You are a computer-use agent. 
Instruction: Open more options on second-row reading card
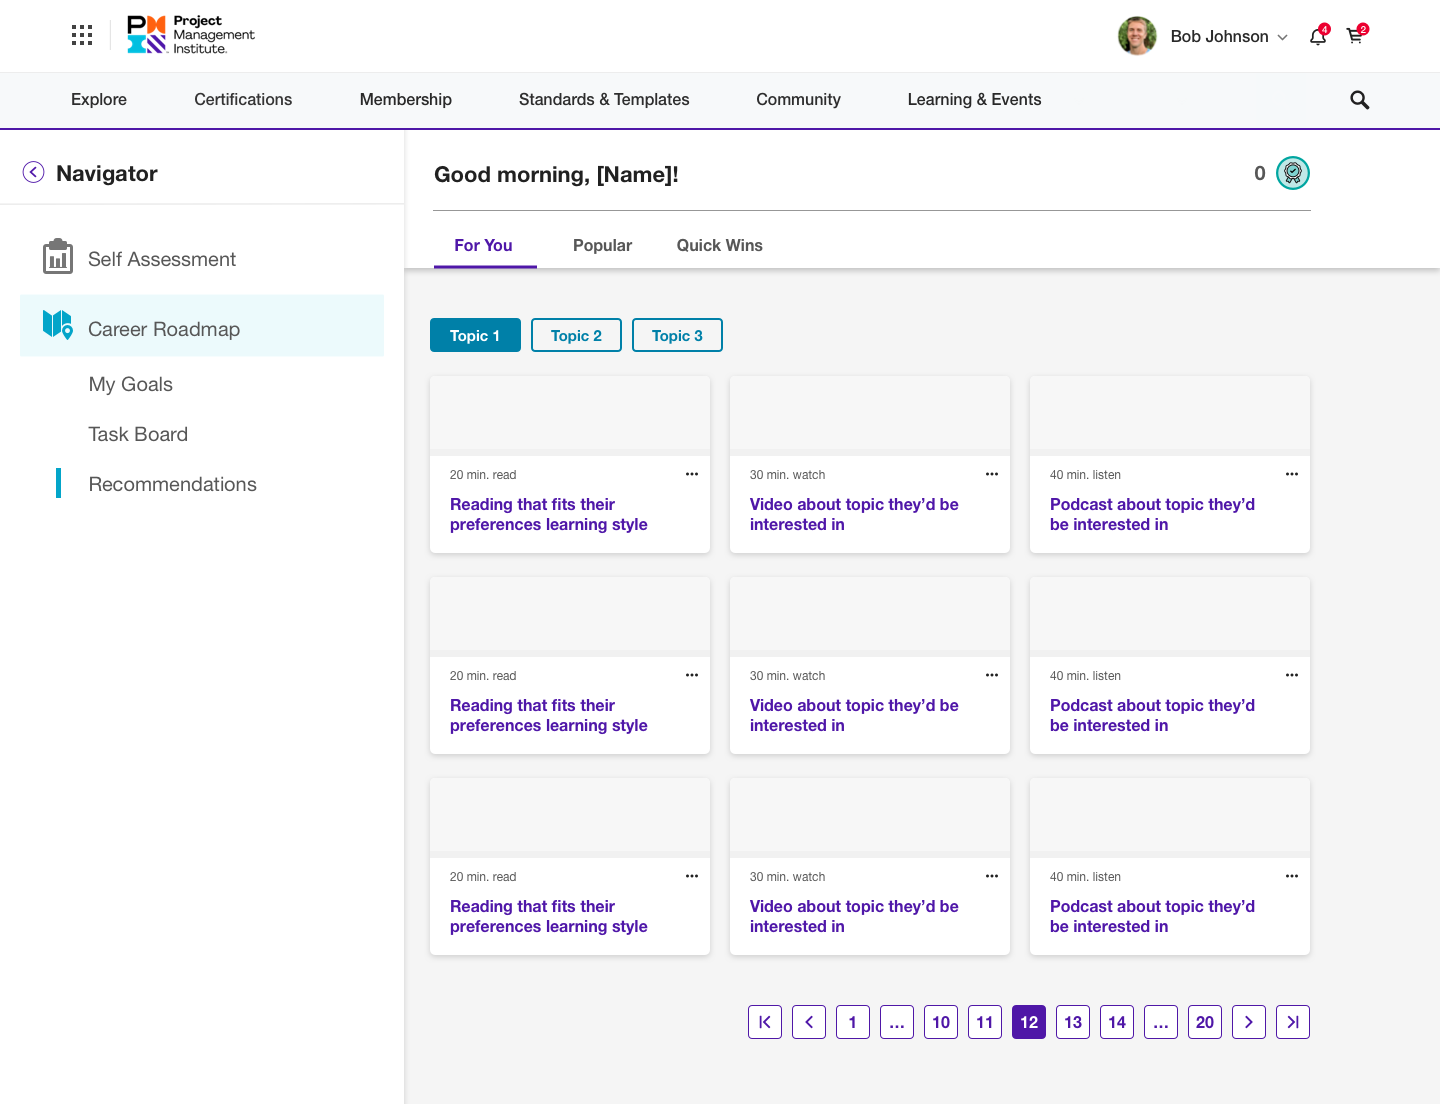(692, 675)
